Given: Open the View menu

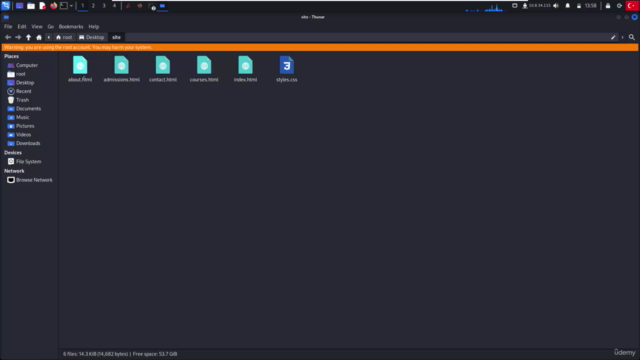Looking at the screenshot, I should (x=37, y=27).
